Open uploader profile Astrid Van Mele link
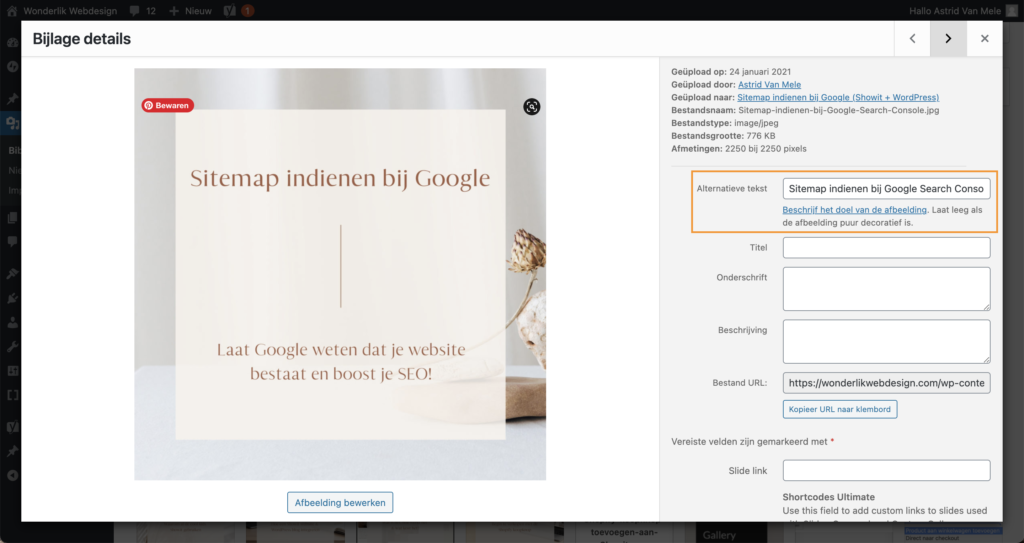The image size is (1024, 543). coord(769,84)
